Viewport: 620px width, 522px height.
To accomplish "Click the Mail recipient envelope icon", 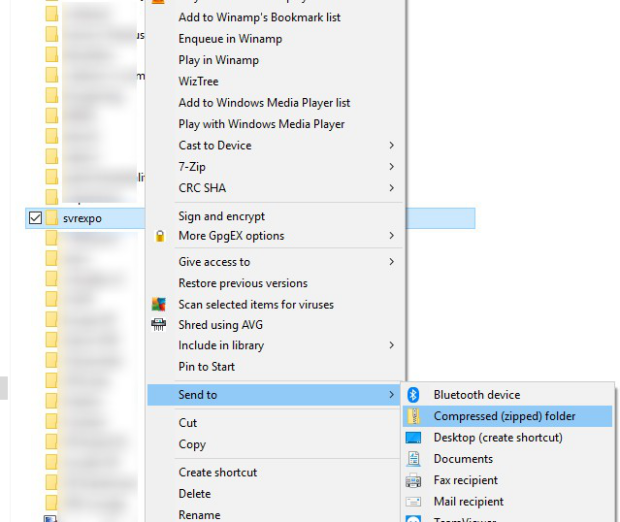I will (413, 501).
